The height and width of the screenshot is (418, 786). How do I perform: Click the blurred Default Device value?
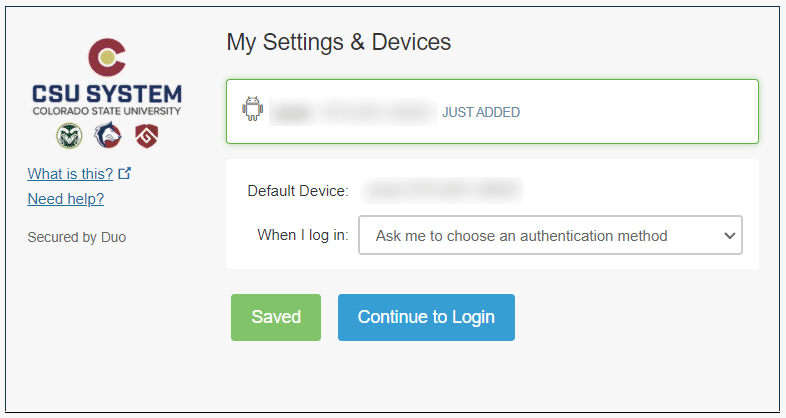[x=443, y=189]
